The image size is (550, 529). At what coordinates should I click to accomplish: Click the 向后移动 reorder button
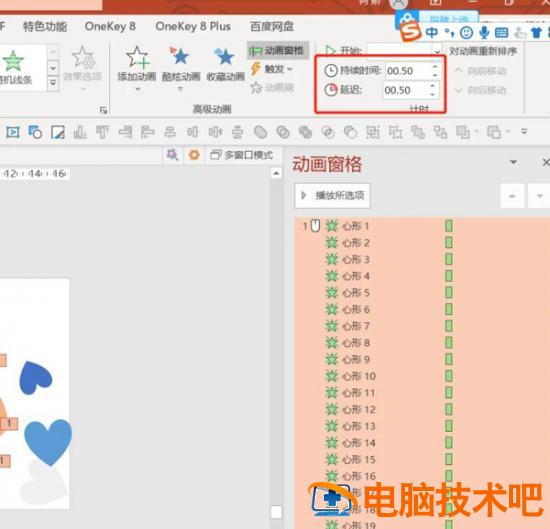[481, 91]
